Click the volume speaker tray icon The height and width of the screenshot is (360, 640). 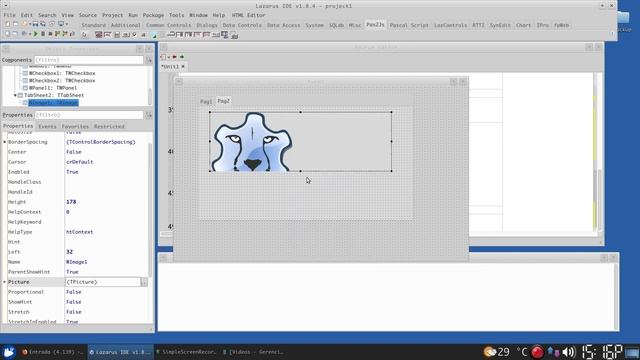(x=569, y=352)
